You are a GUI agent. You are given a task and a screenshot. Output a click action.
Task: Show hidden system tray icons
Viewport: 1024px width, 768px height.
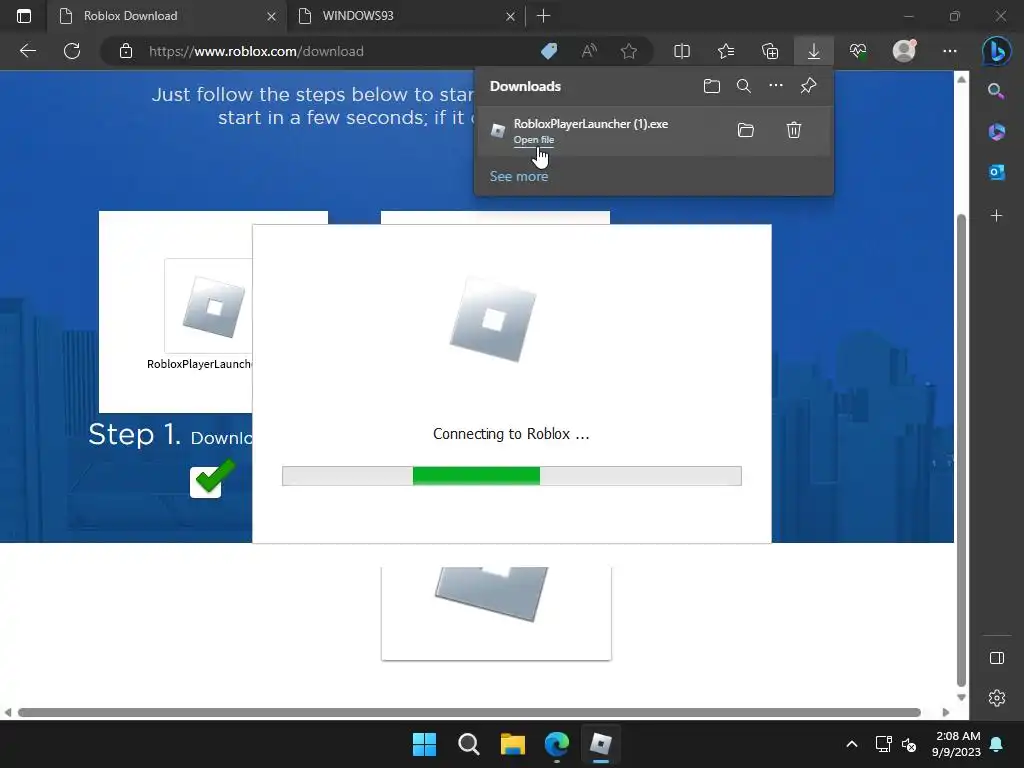(x=852, y=744)
